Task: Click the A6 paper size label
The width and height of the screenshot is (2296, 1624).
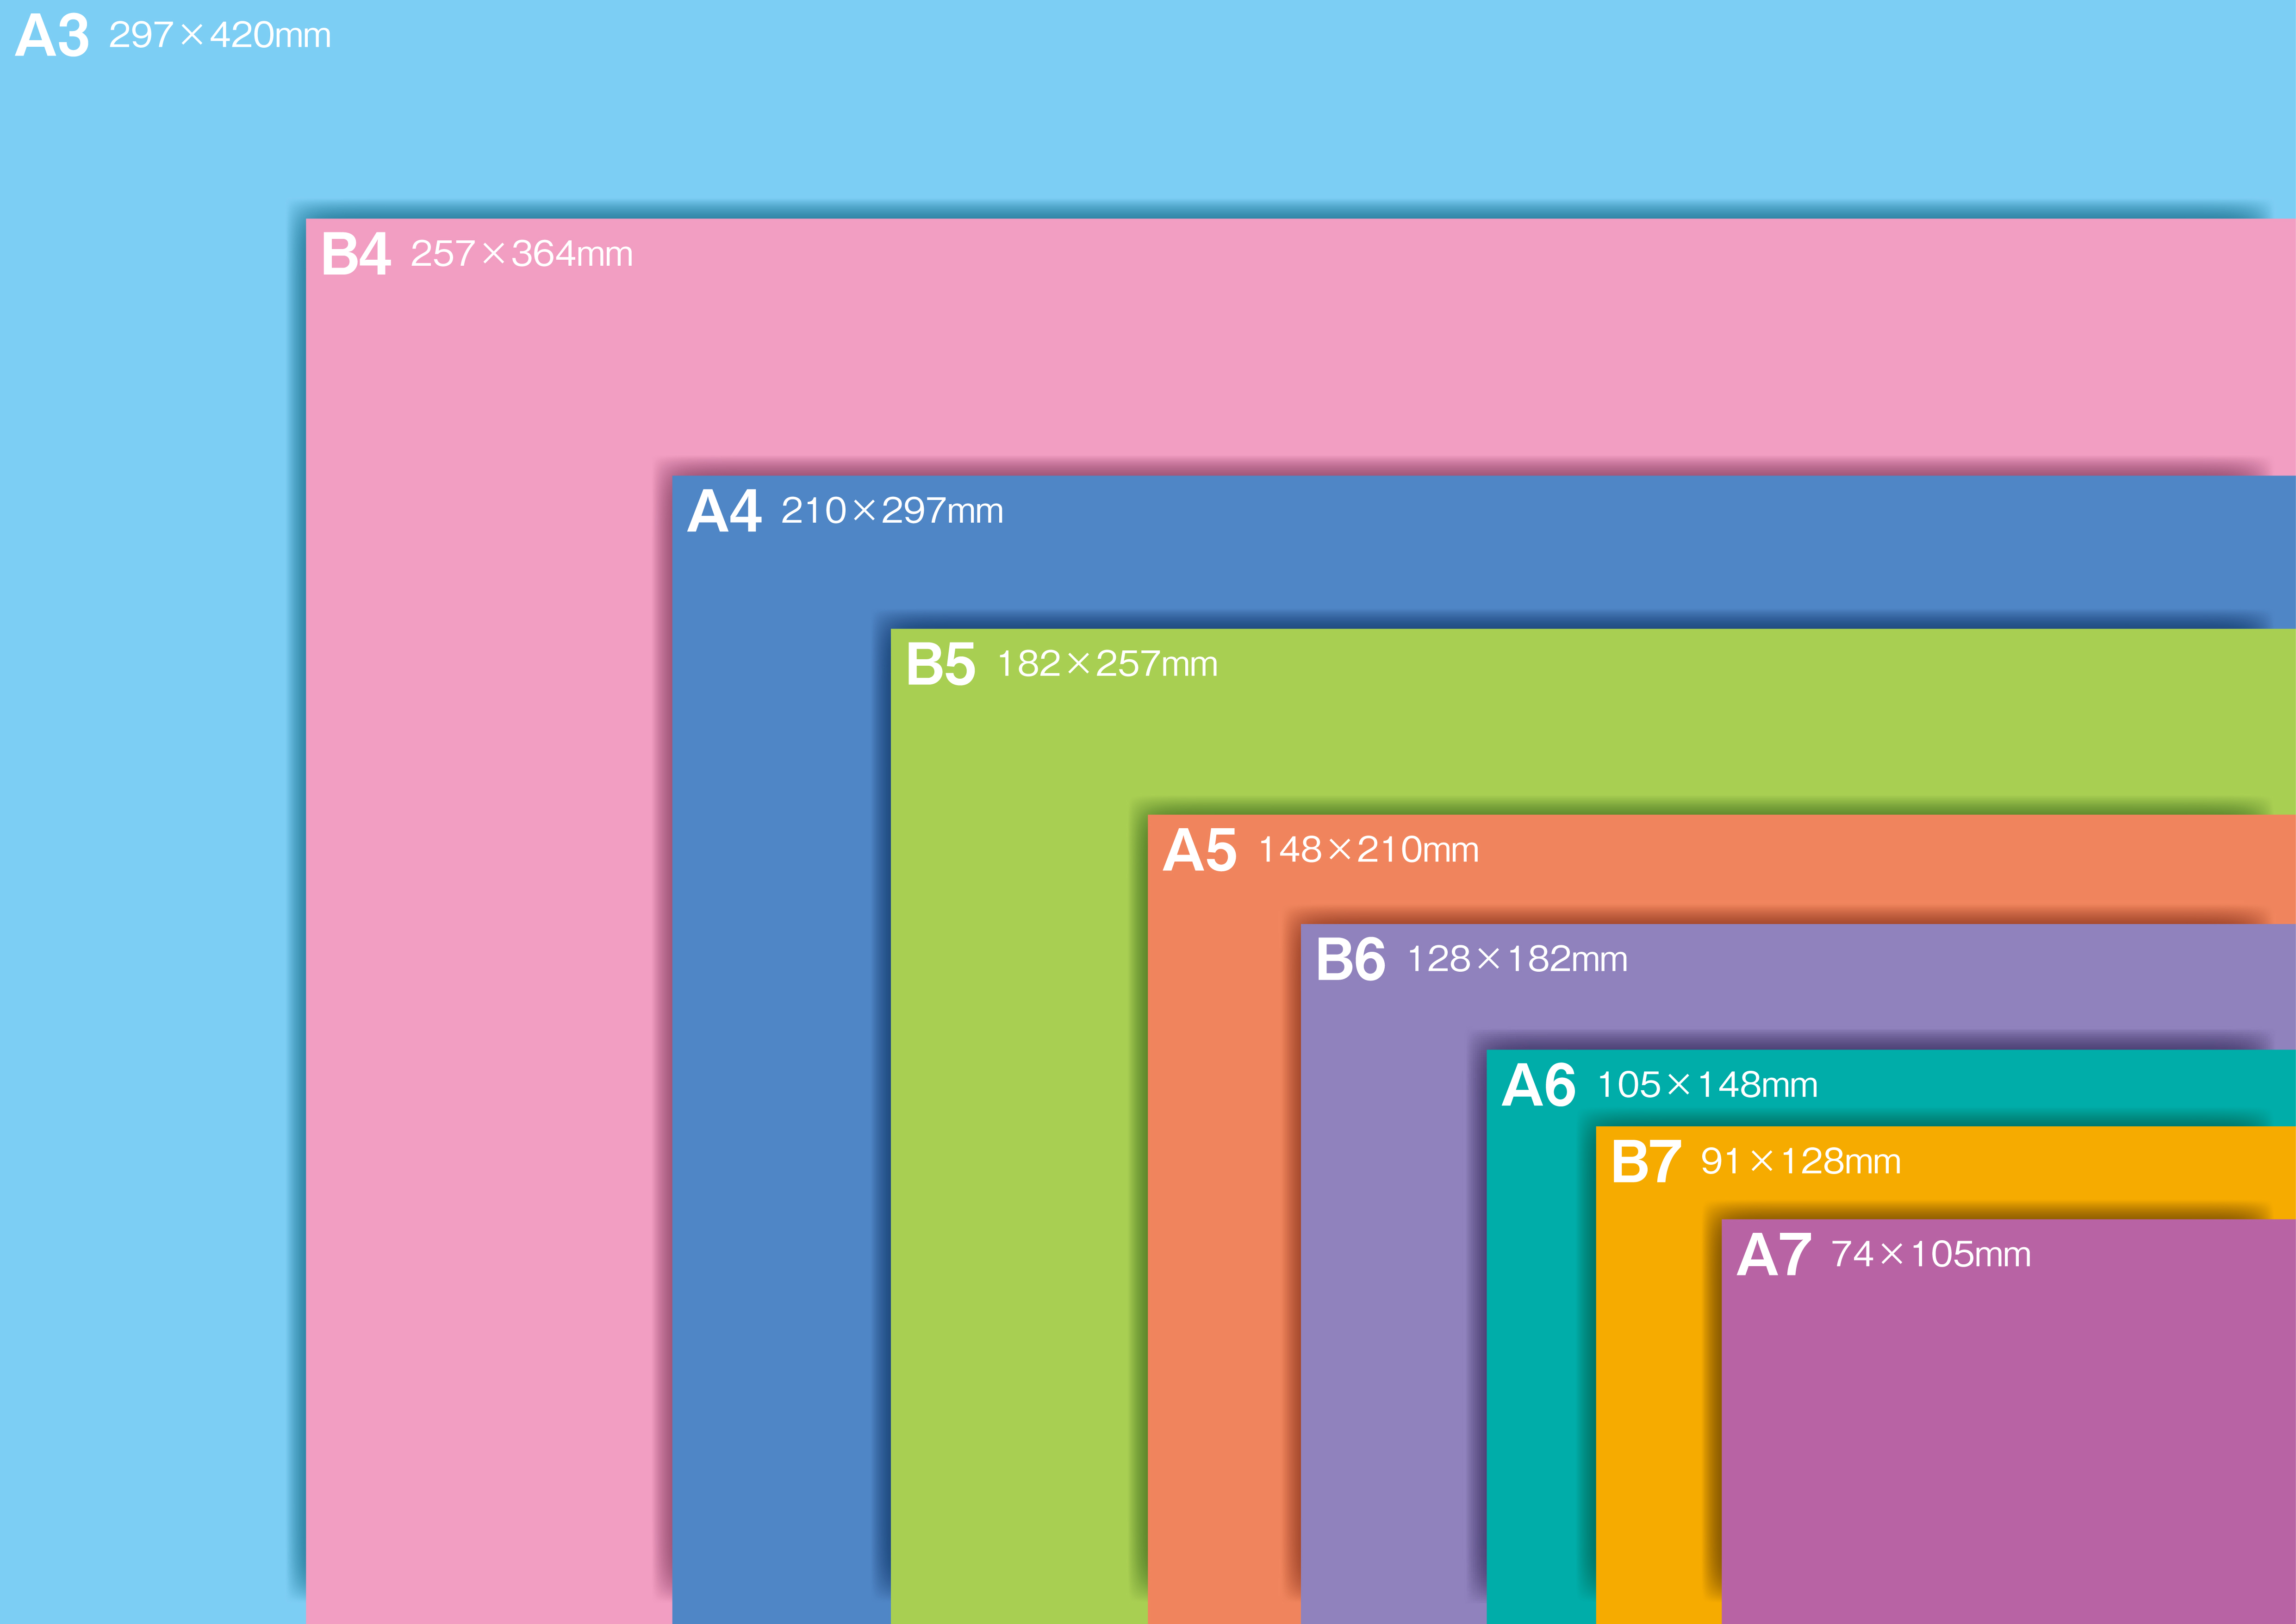Action: [x=1539, y=1086]
